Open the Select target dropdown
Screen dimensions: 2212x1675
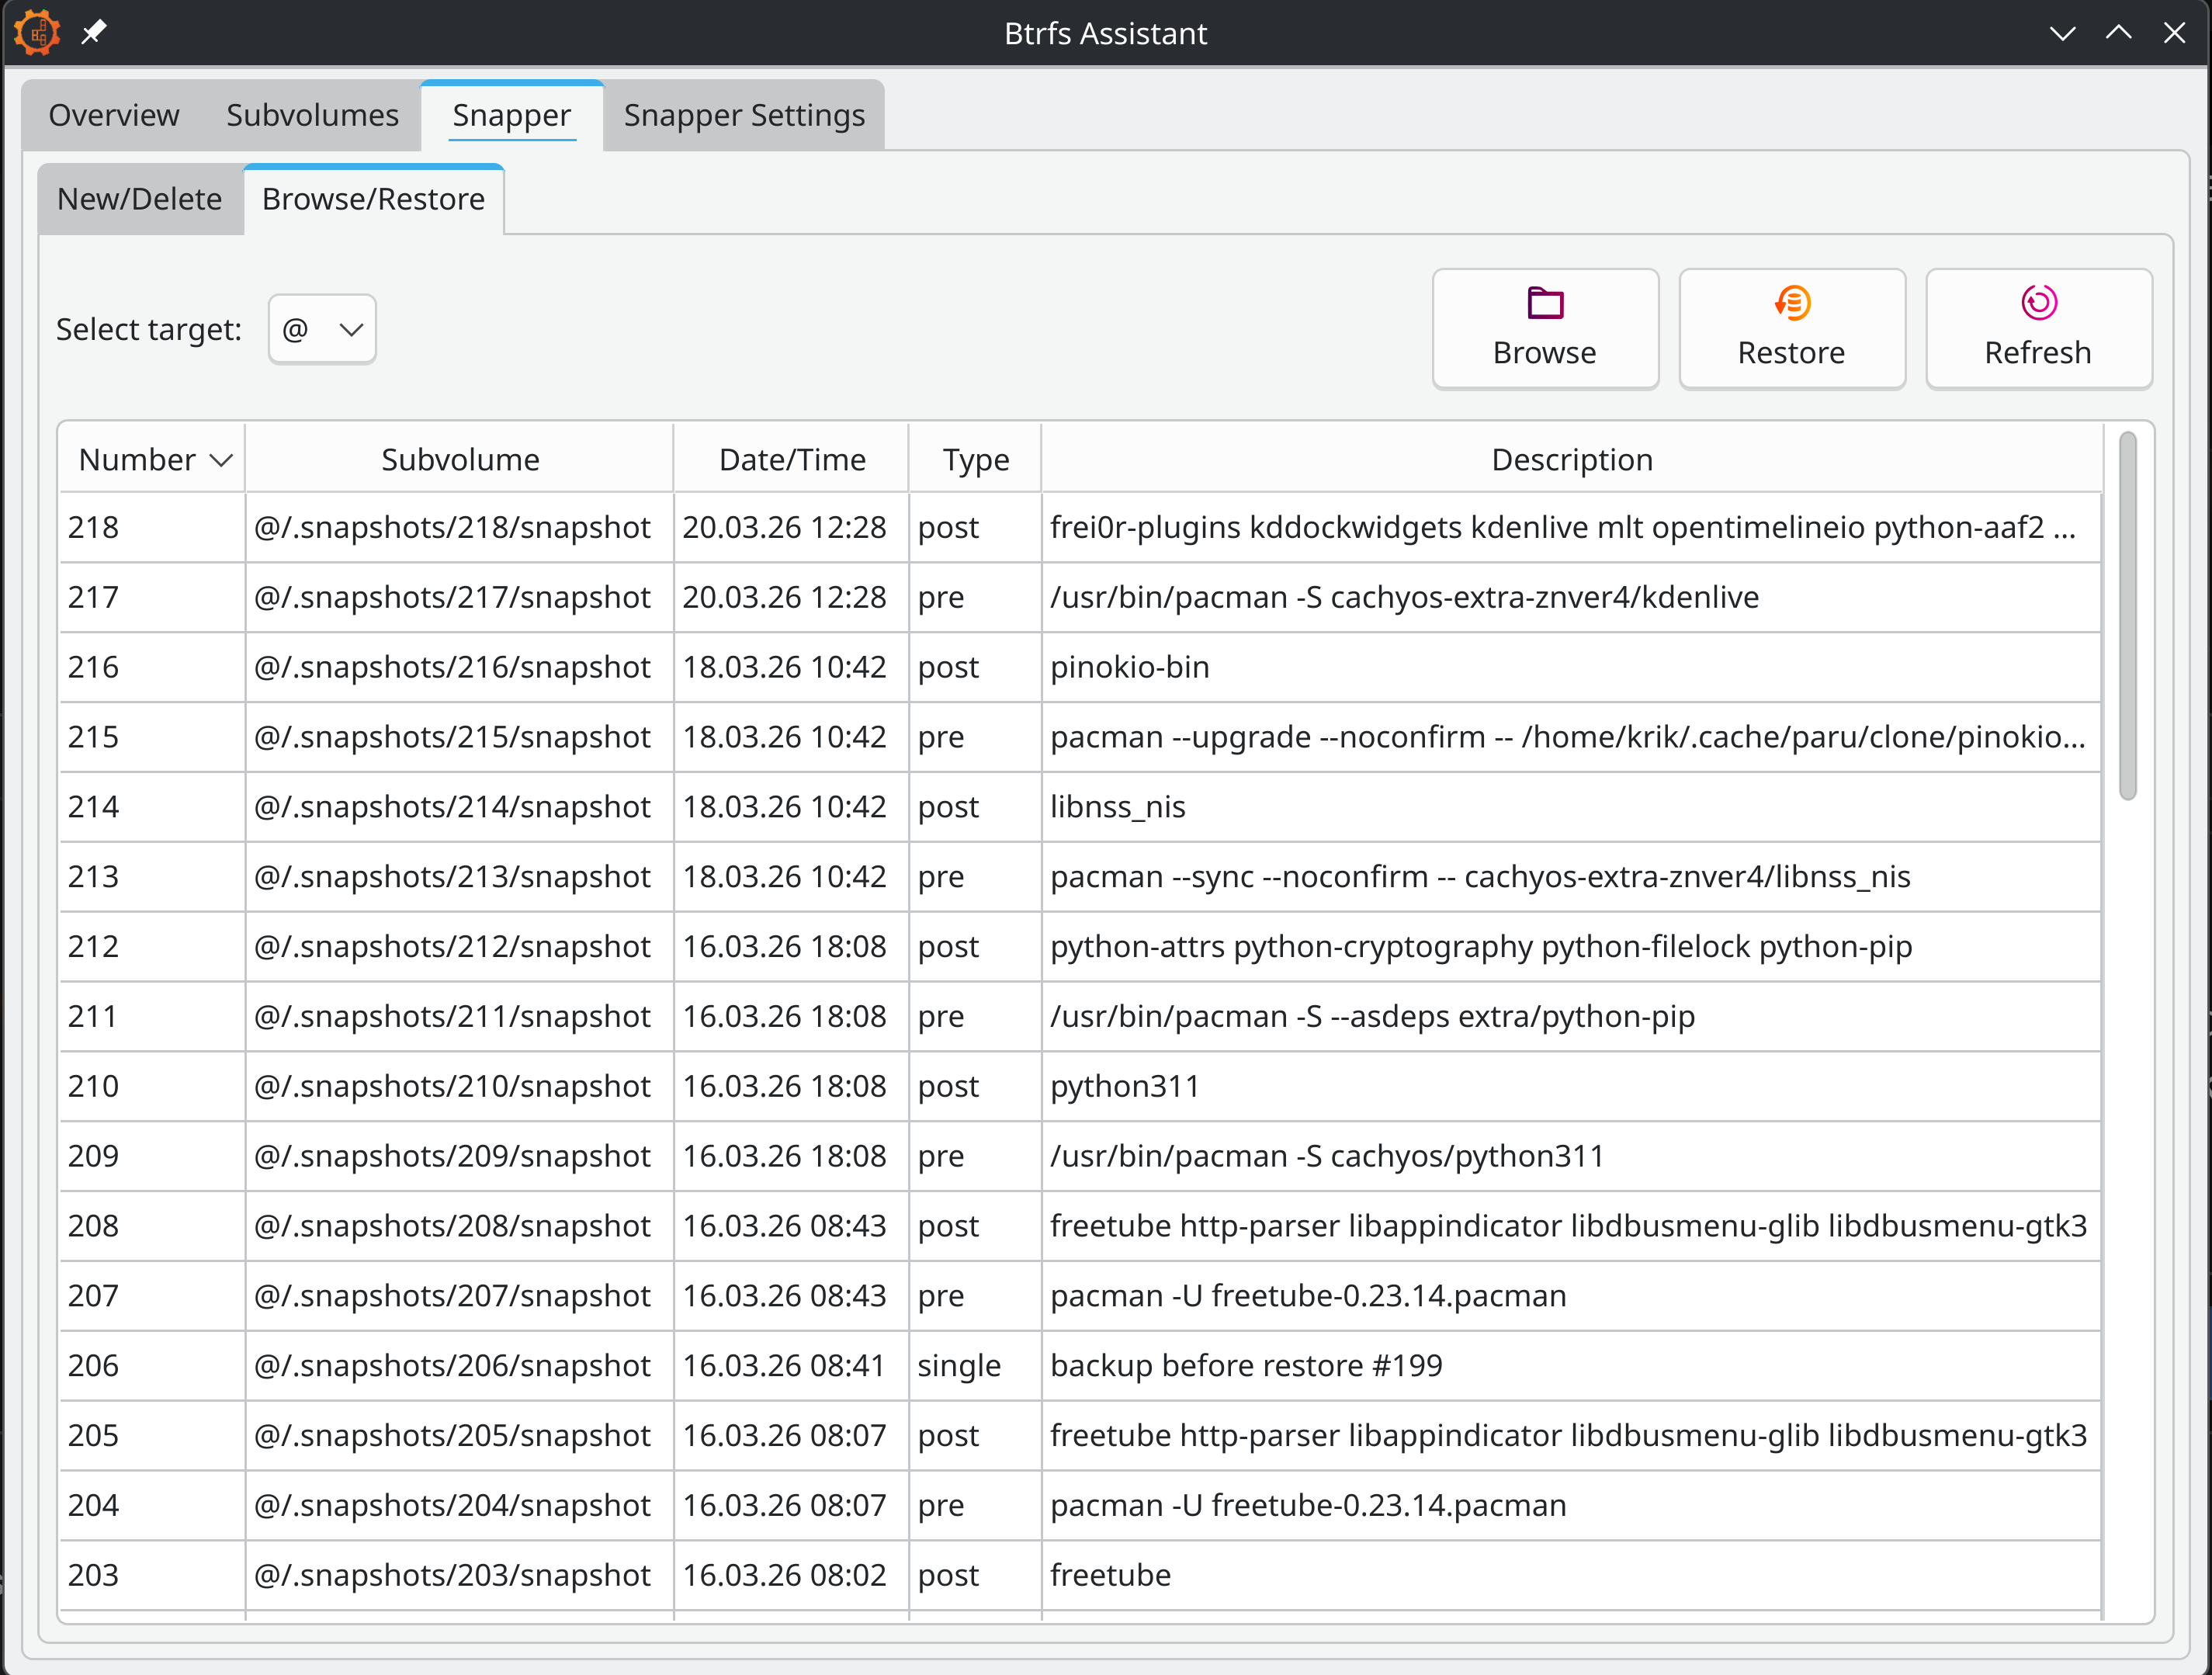click(x=322, y=329)
